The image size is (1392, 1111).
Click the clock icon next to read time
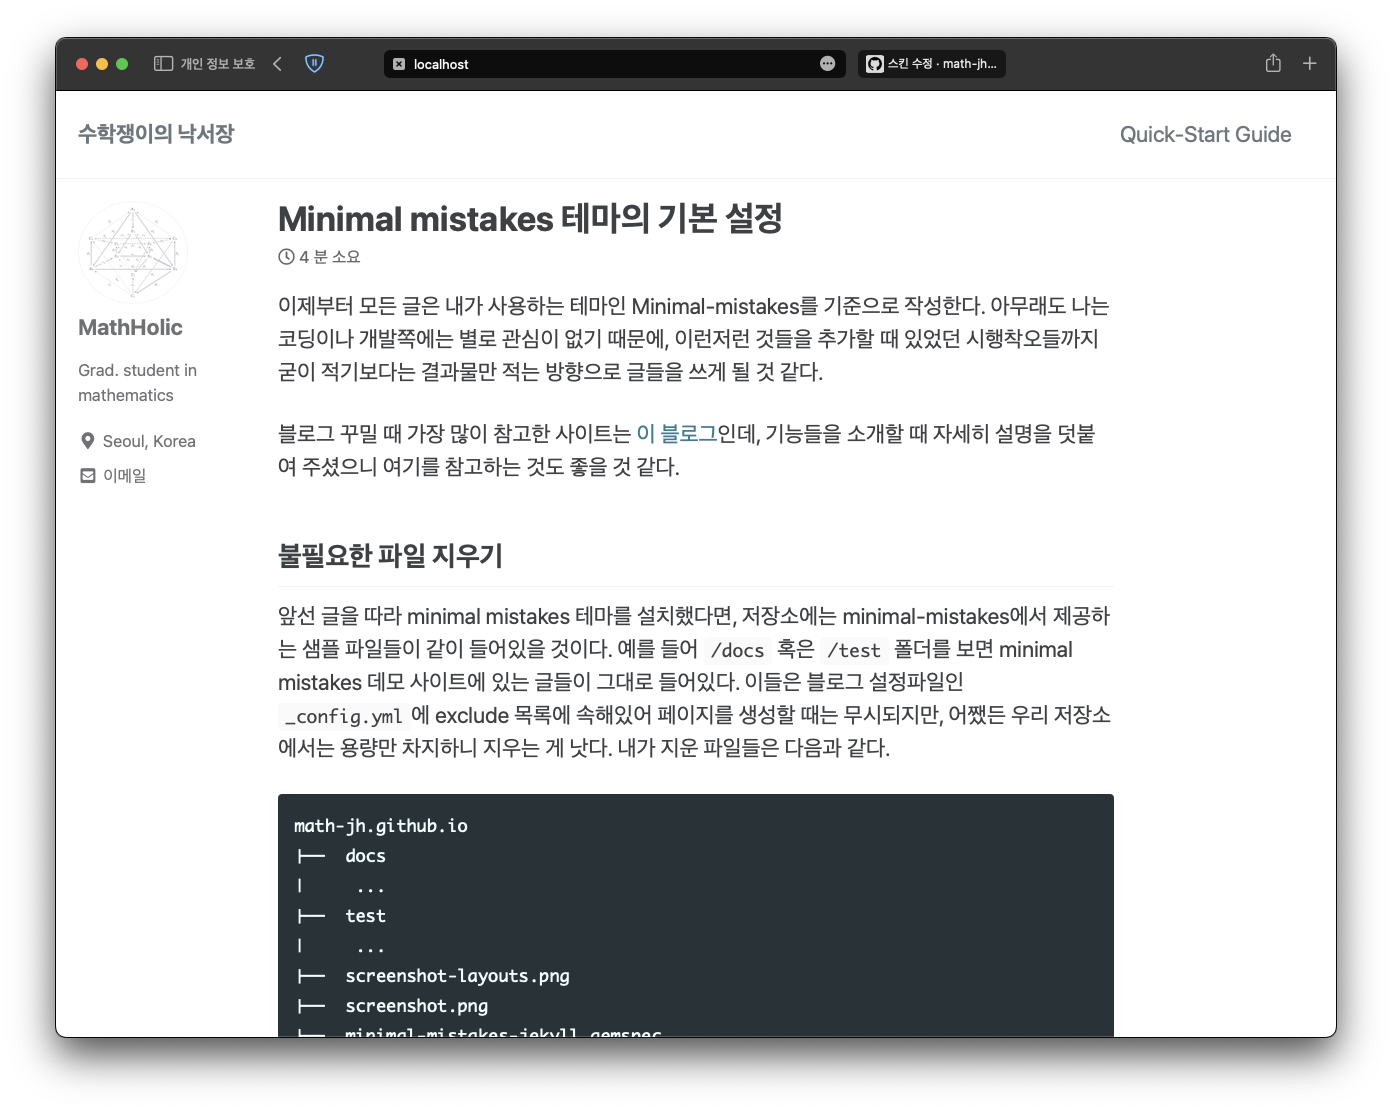coord(286,257)
